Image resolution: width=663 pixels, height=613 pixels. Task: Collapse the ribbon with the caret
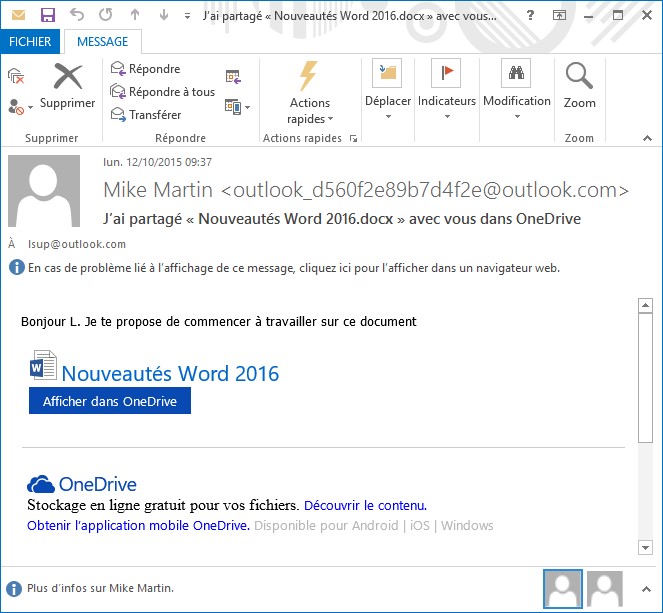click(647, 138)
